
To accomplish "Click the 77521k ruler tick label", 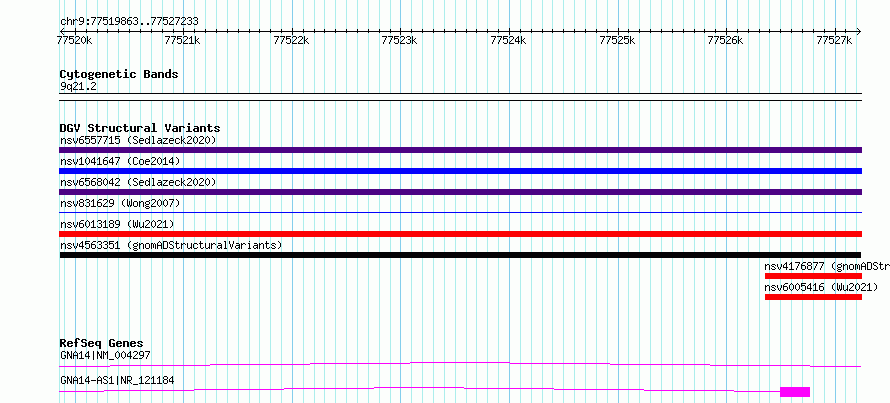I will point(182,40).
